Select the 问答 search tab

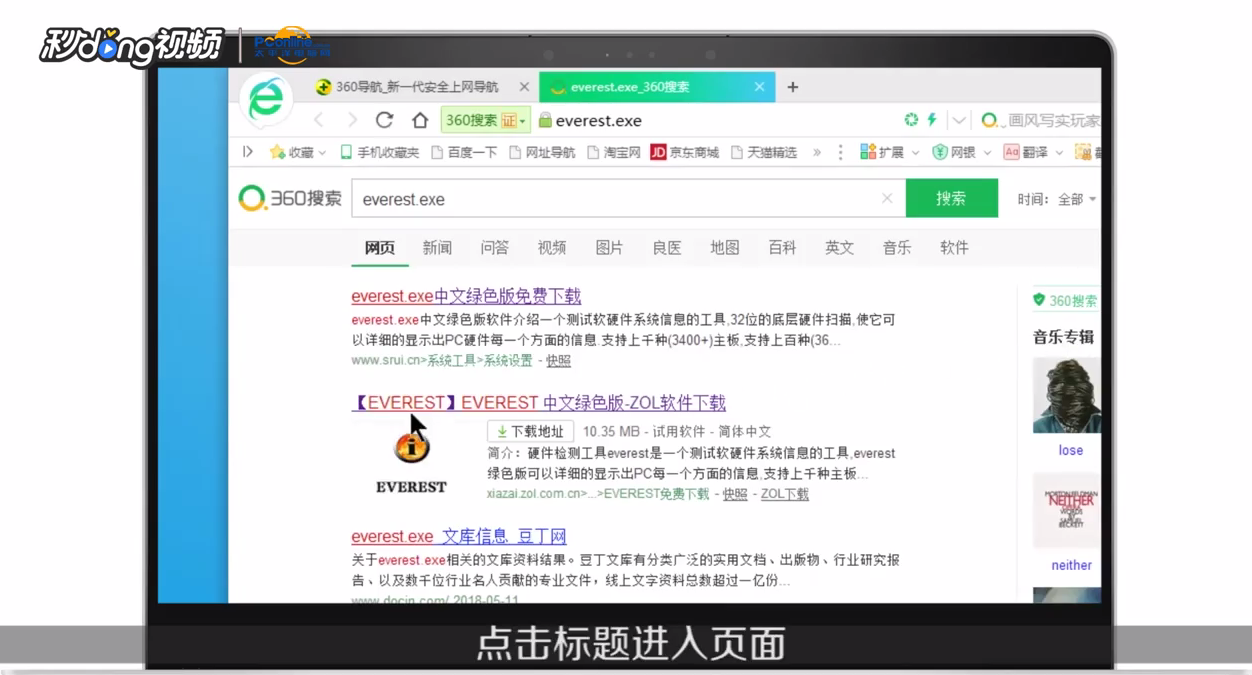coord(494,248)
